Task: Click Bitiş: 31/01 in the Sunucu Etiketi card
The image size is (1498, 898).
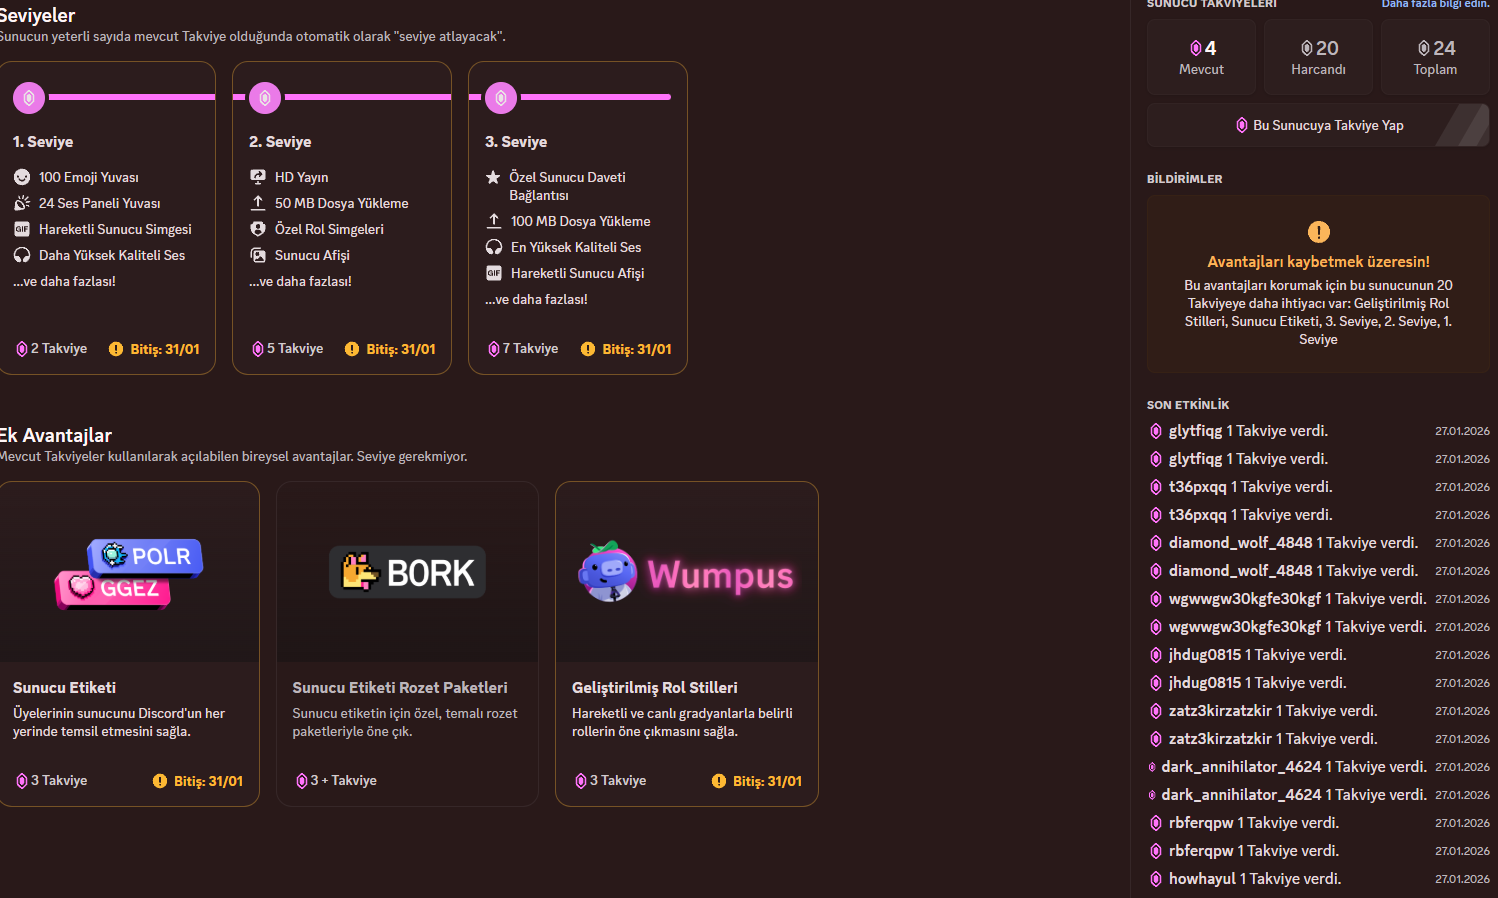Action: pos(209,781)
